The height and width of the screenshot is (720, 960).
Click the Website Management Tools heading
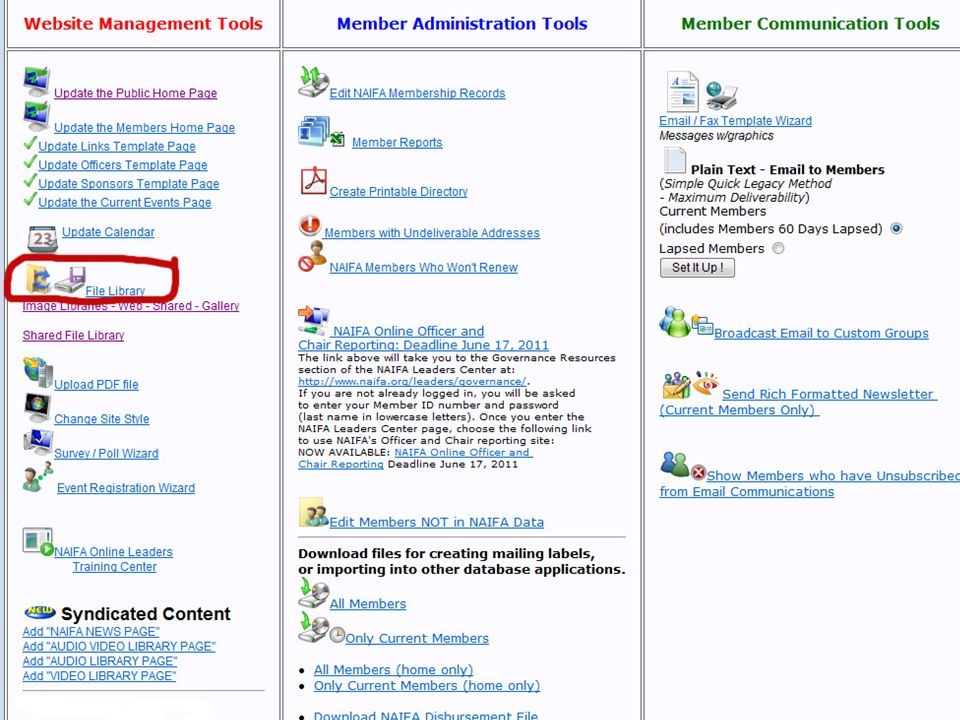click(143, 24)
